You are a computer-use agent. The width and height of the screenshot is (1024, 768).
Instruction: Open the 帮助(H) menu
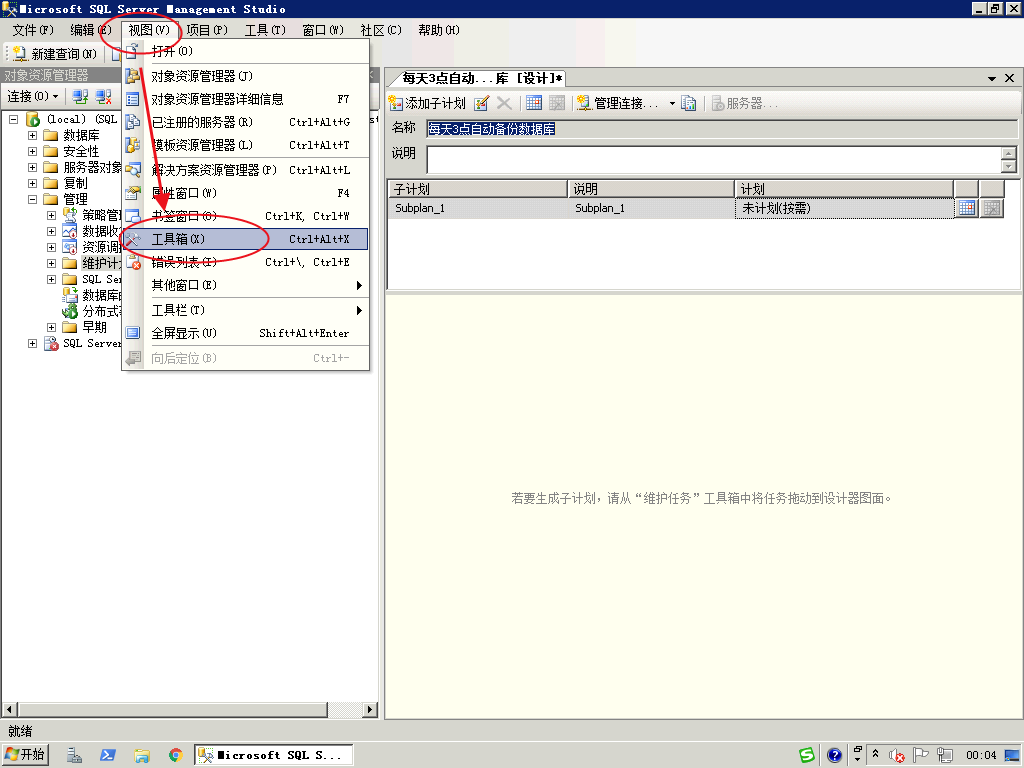click(x=438, y=30)
